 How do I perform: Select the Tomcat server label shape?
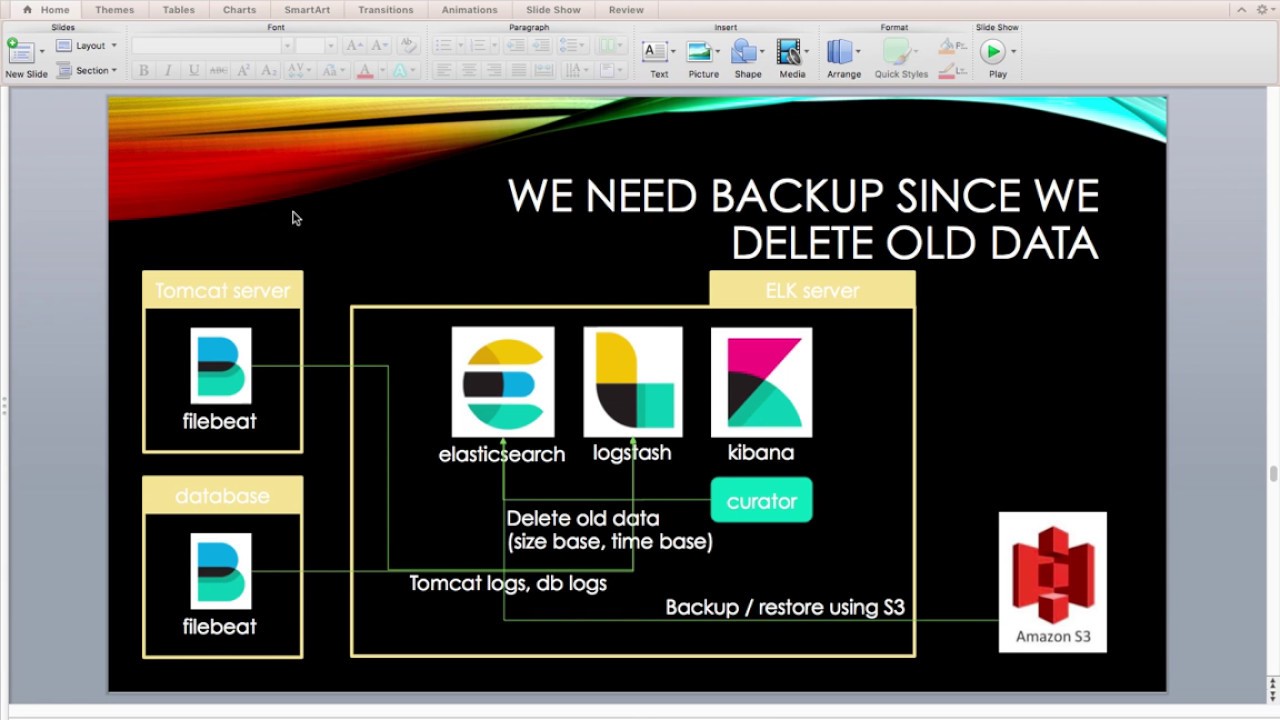[223, 290]
